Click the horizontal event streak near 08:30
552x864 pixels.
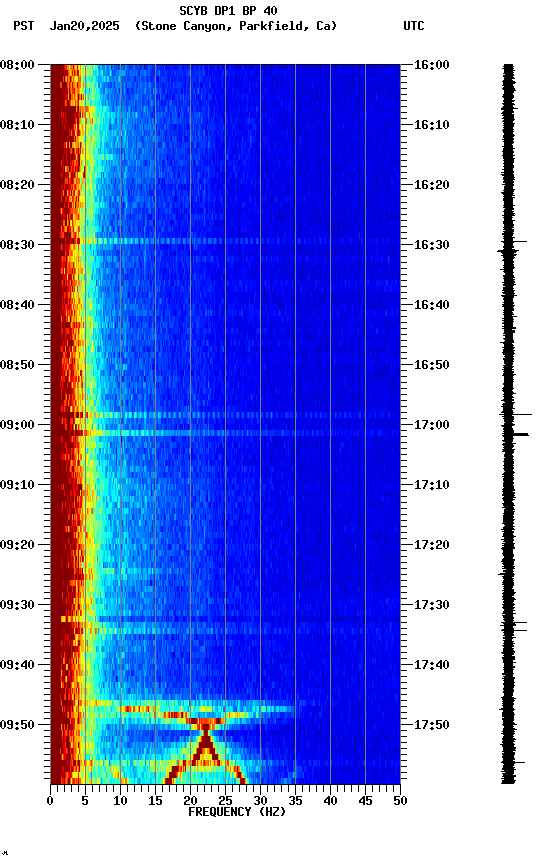[x=225, y=241]
